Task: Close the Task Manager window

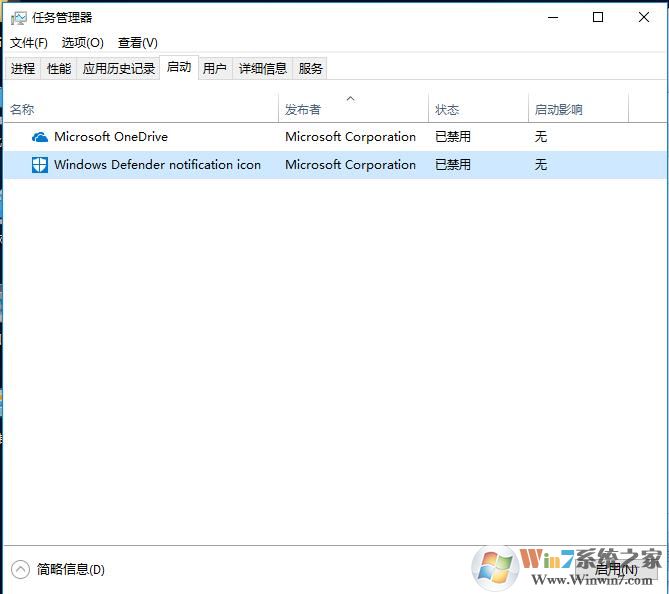Action: [x=644, y=17]
